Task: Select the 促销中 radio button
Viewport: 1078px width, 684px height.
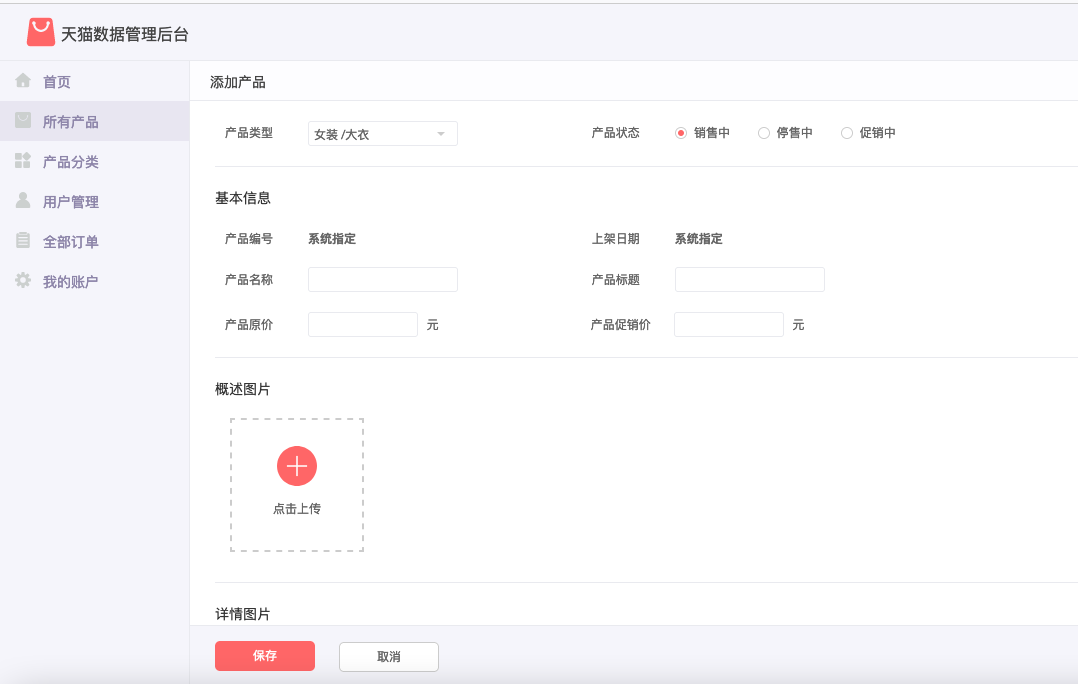Action: point(847,133)
